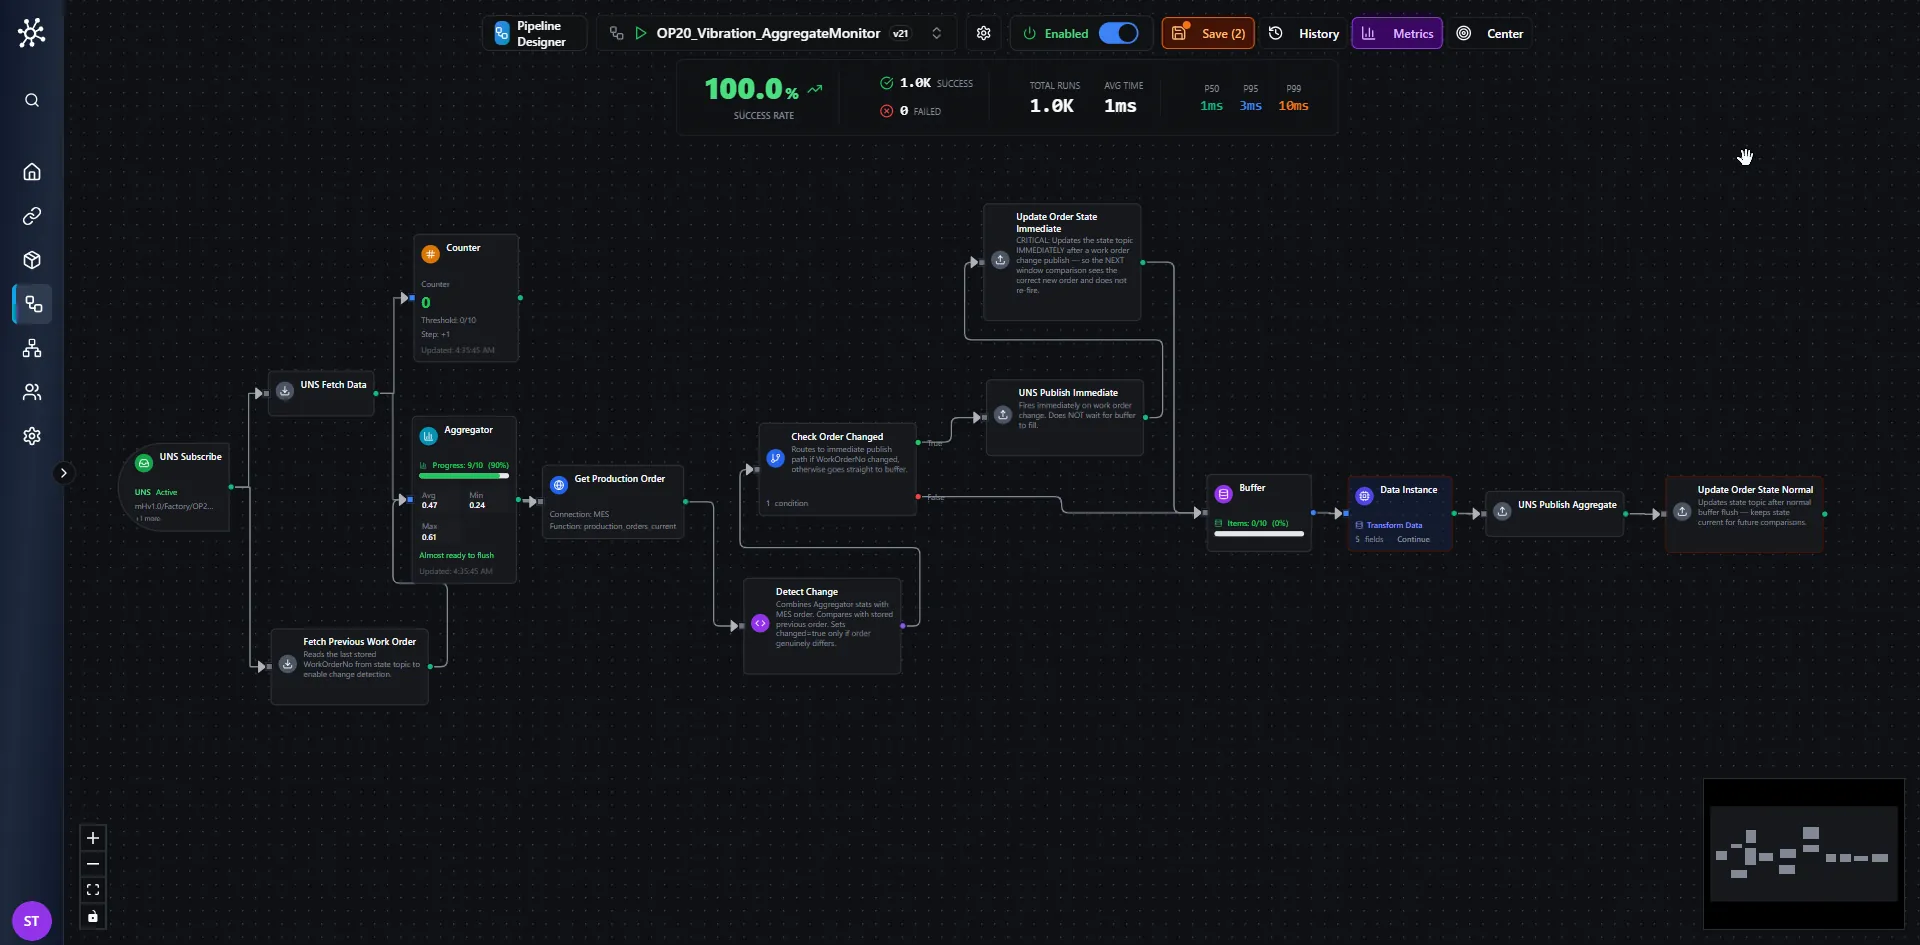
Task: Click the Buffer items progress bar
Action: pyautogui.click(x=1259, y=534)
